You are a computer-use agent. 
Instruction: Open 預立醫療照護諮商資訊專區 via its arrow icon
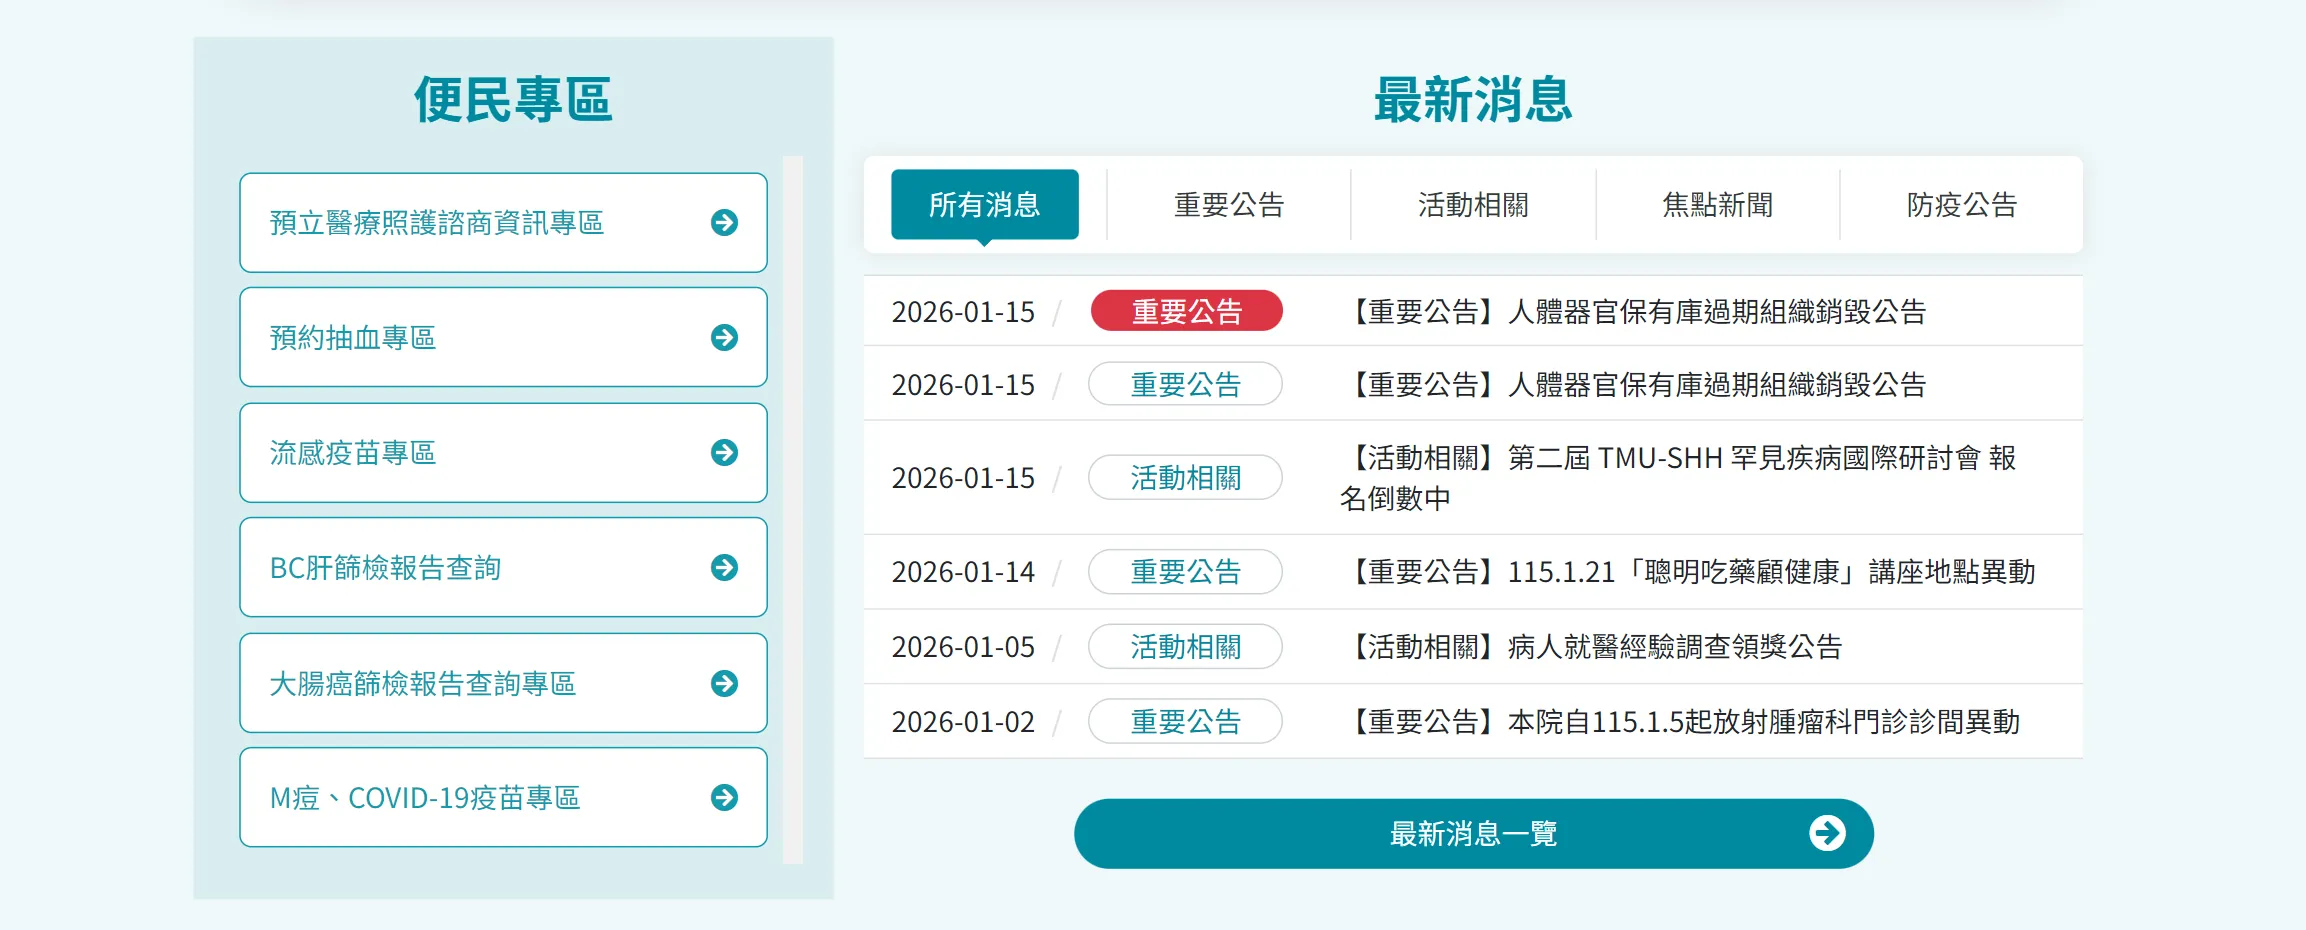pos(724,222)
